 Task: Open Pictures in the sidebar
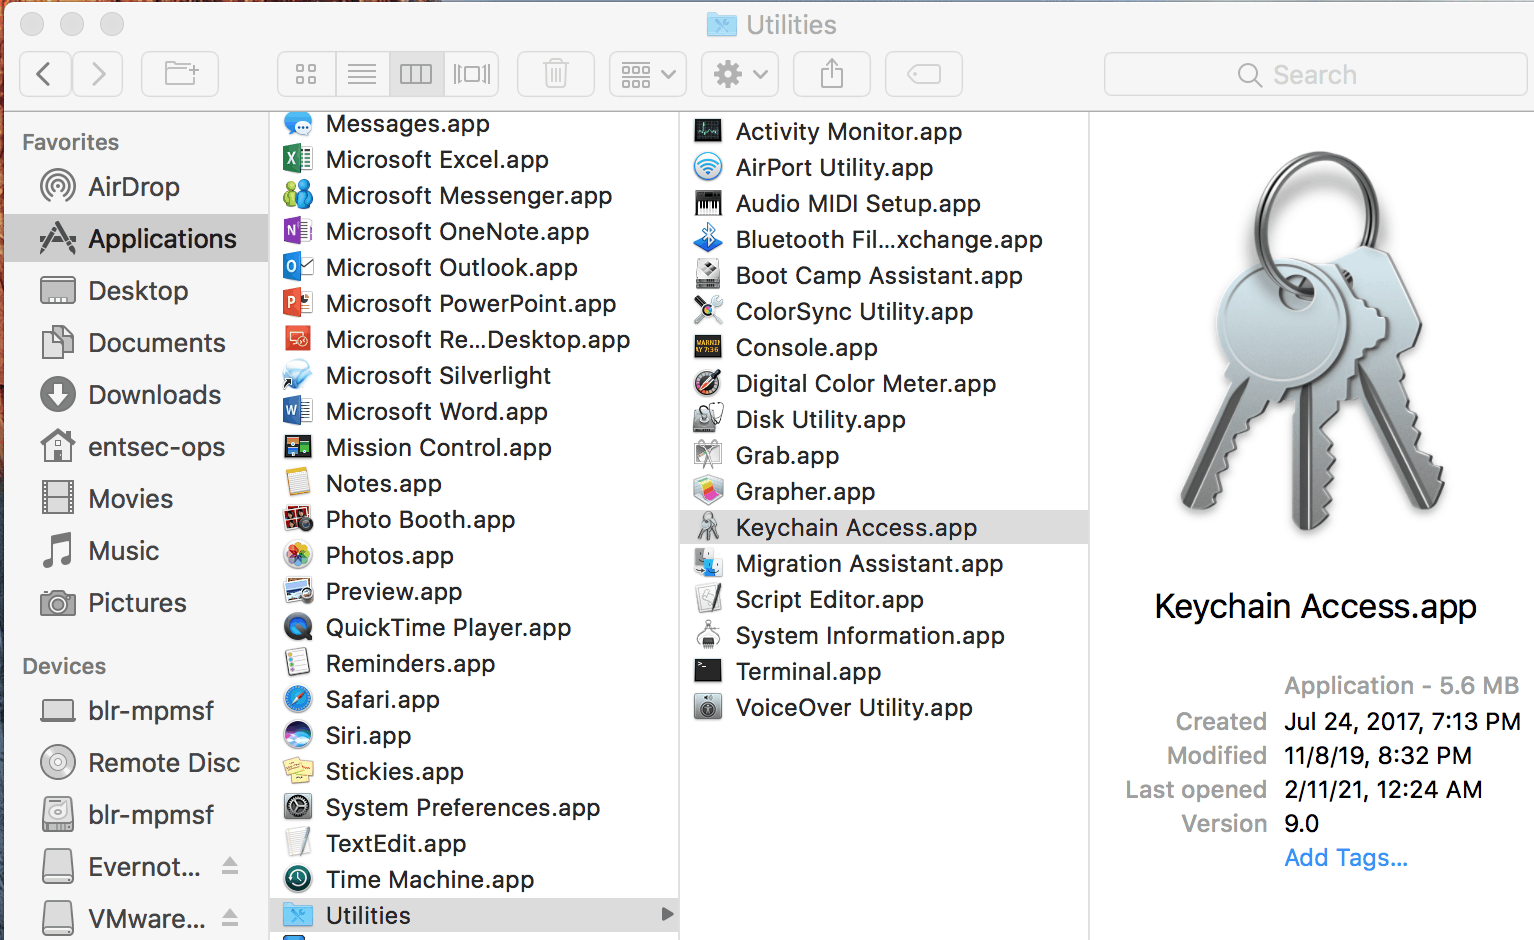coord(135,603)
